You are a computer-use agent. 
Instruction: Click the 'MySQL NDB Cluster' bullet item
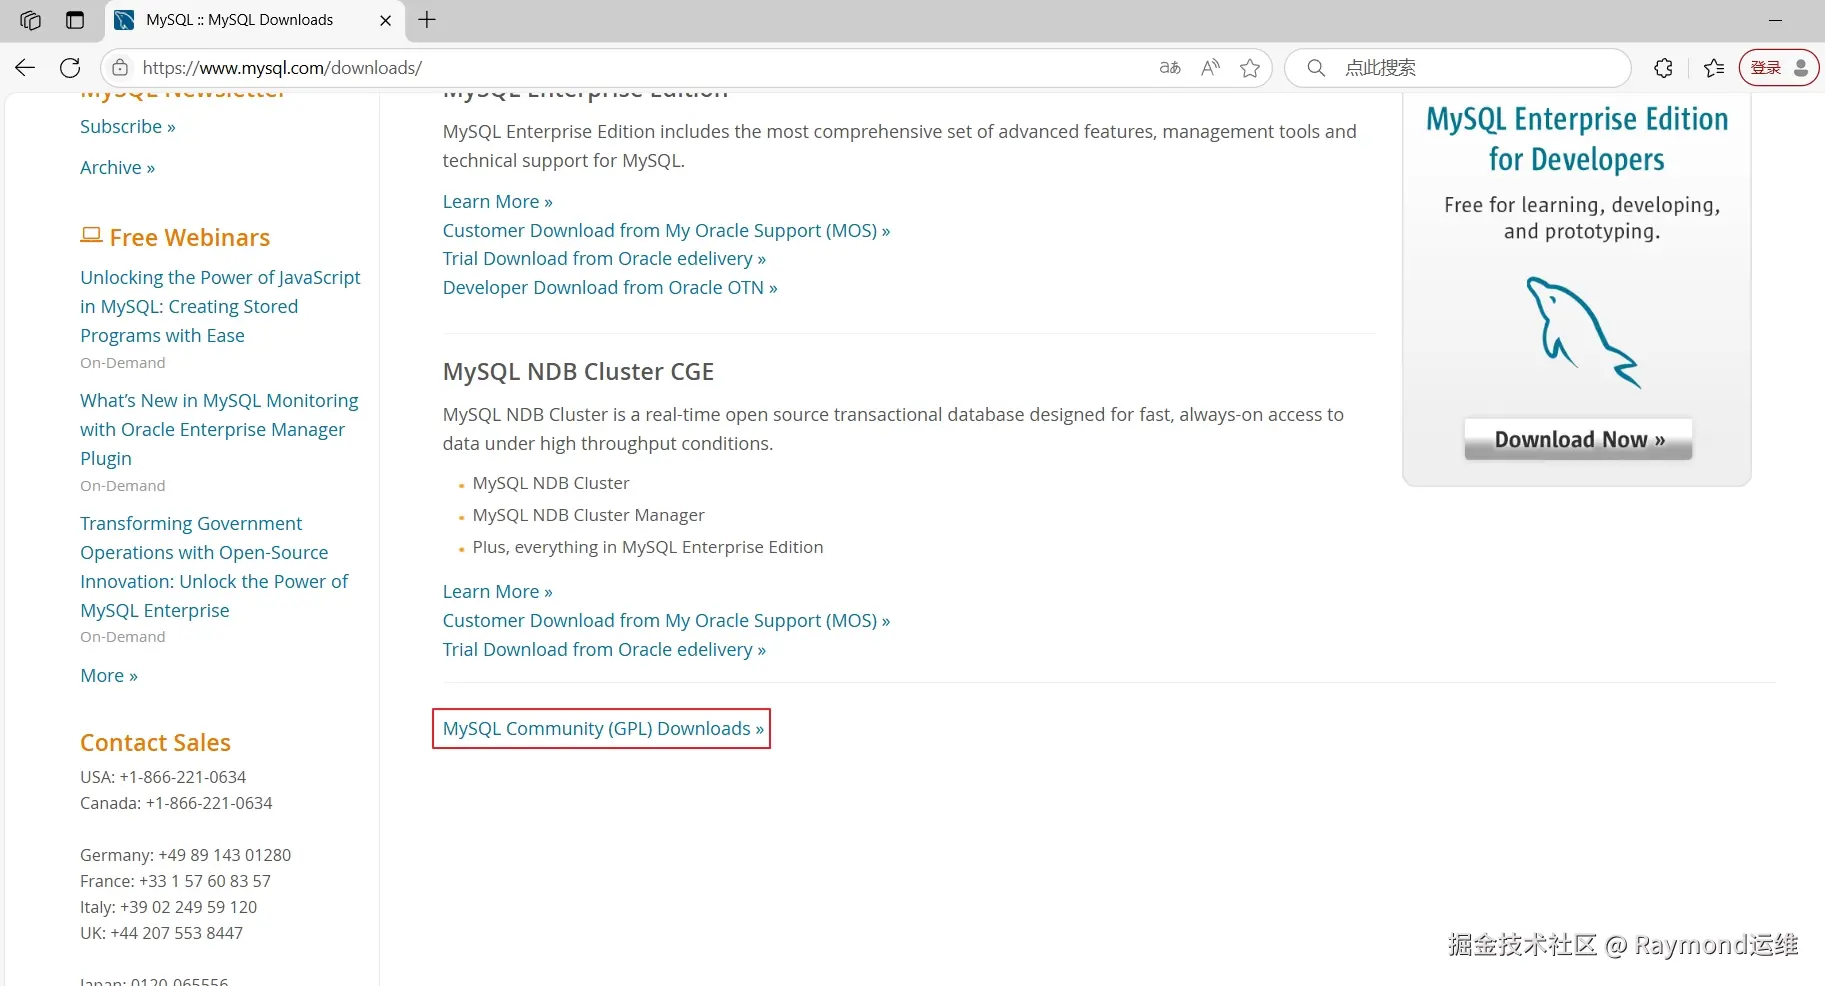[x=551, y=483]
